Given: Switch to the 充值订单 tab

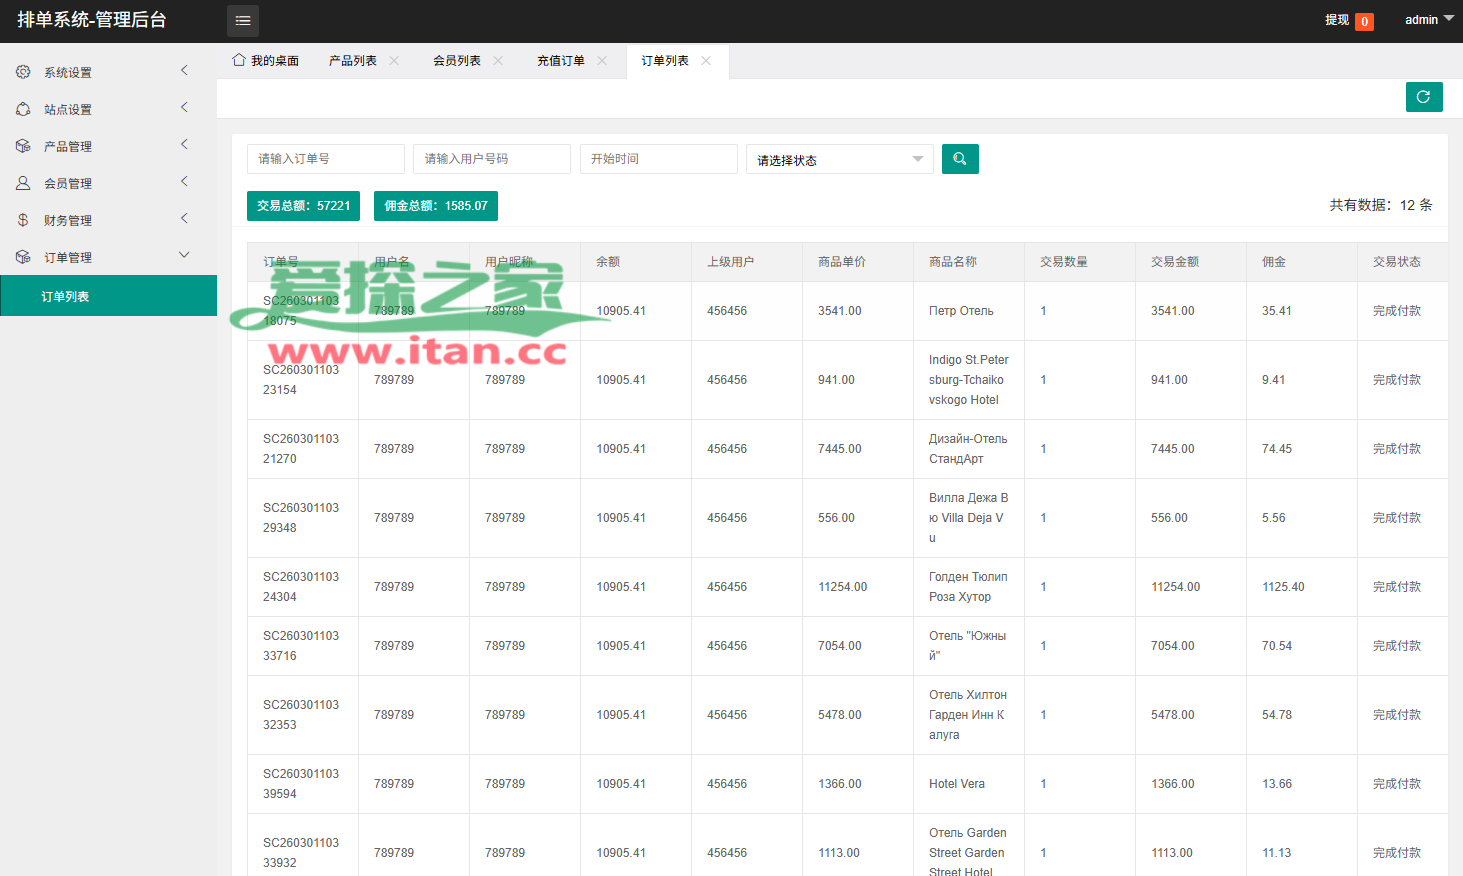Looking at the screenshot, I should [560, 61].
